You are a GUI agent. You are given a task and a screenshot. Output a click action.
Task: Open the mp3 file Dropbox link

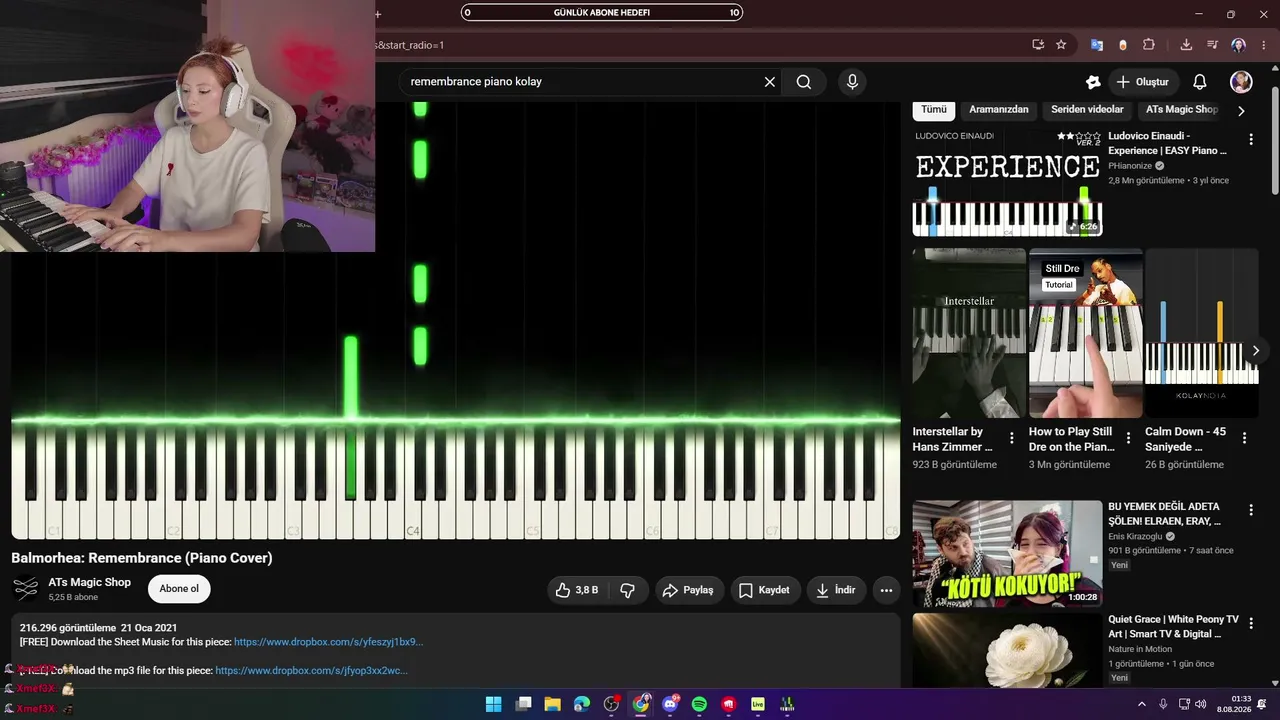[311, 670]
